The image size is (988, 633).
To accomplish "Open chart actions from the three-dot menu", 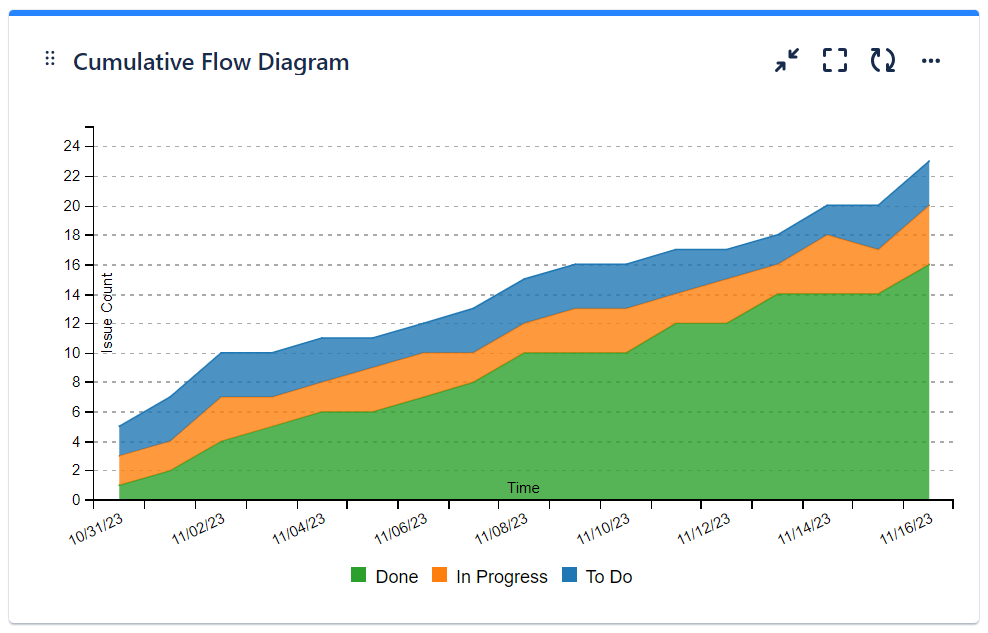I will tap(931, 60).
